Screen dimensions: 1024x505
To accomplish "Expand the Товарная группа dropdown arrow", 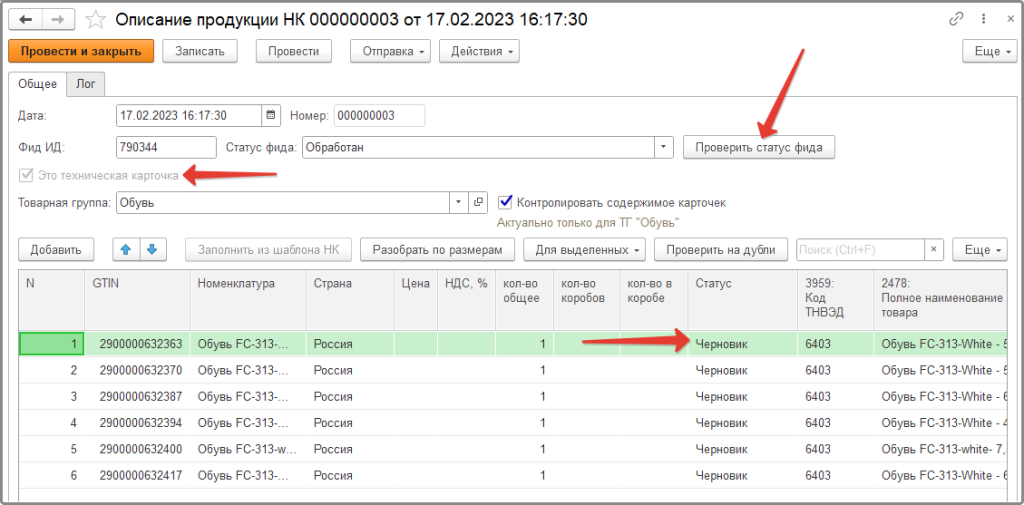I will pyautogui.click(x=459, y=203).
